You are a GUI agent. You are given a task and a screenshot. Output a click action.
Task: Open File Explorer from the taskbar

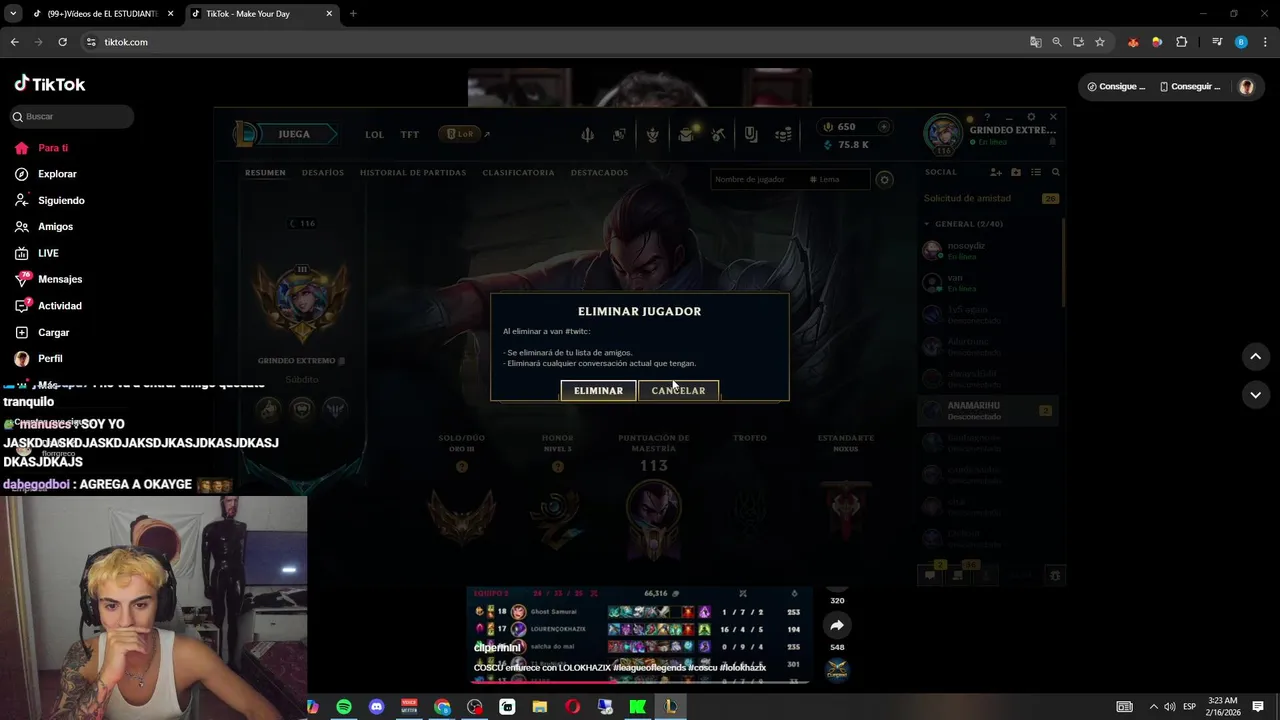[540, 707]
